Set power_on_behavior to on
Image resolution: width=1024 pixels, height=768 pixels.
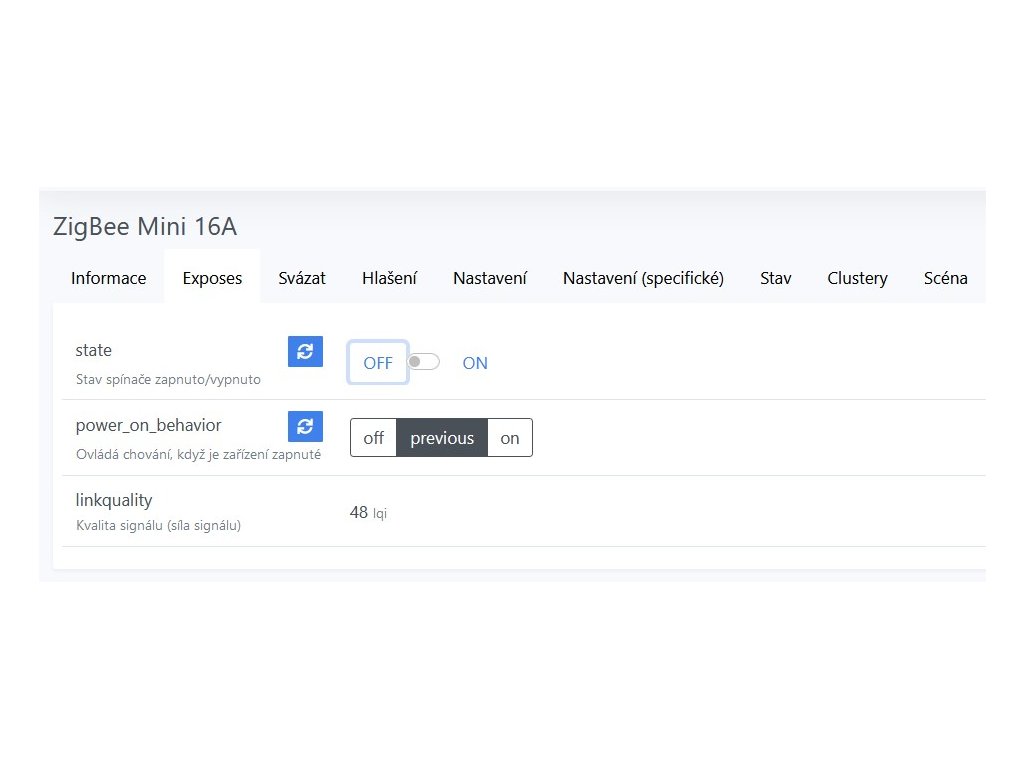509,438
